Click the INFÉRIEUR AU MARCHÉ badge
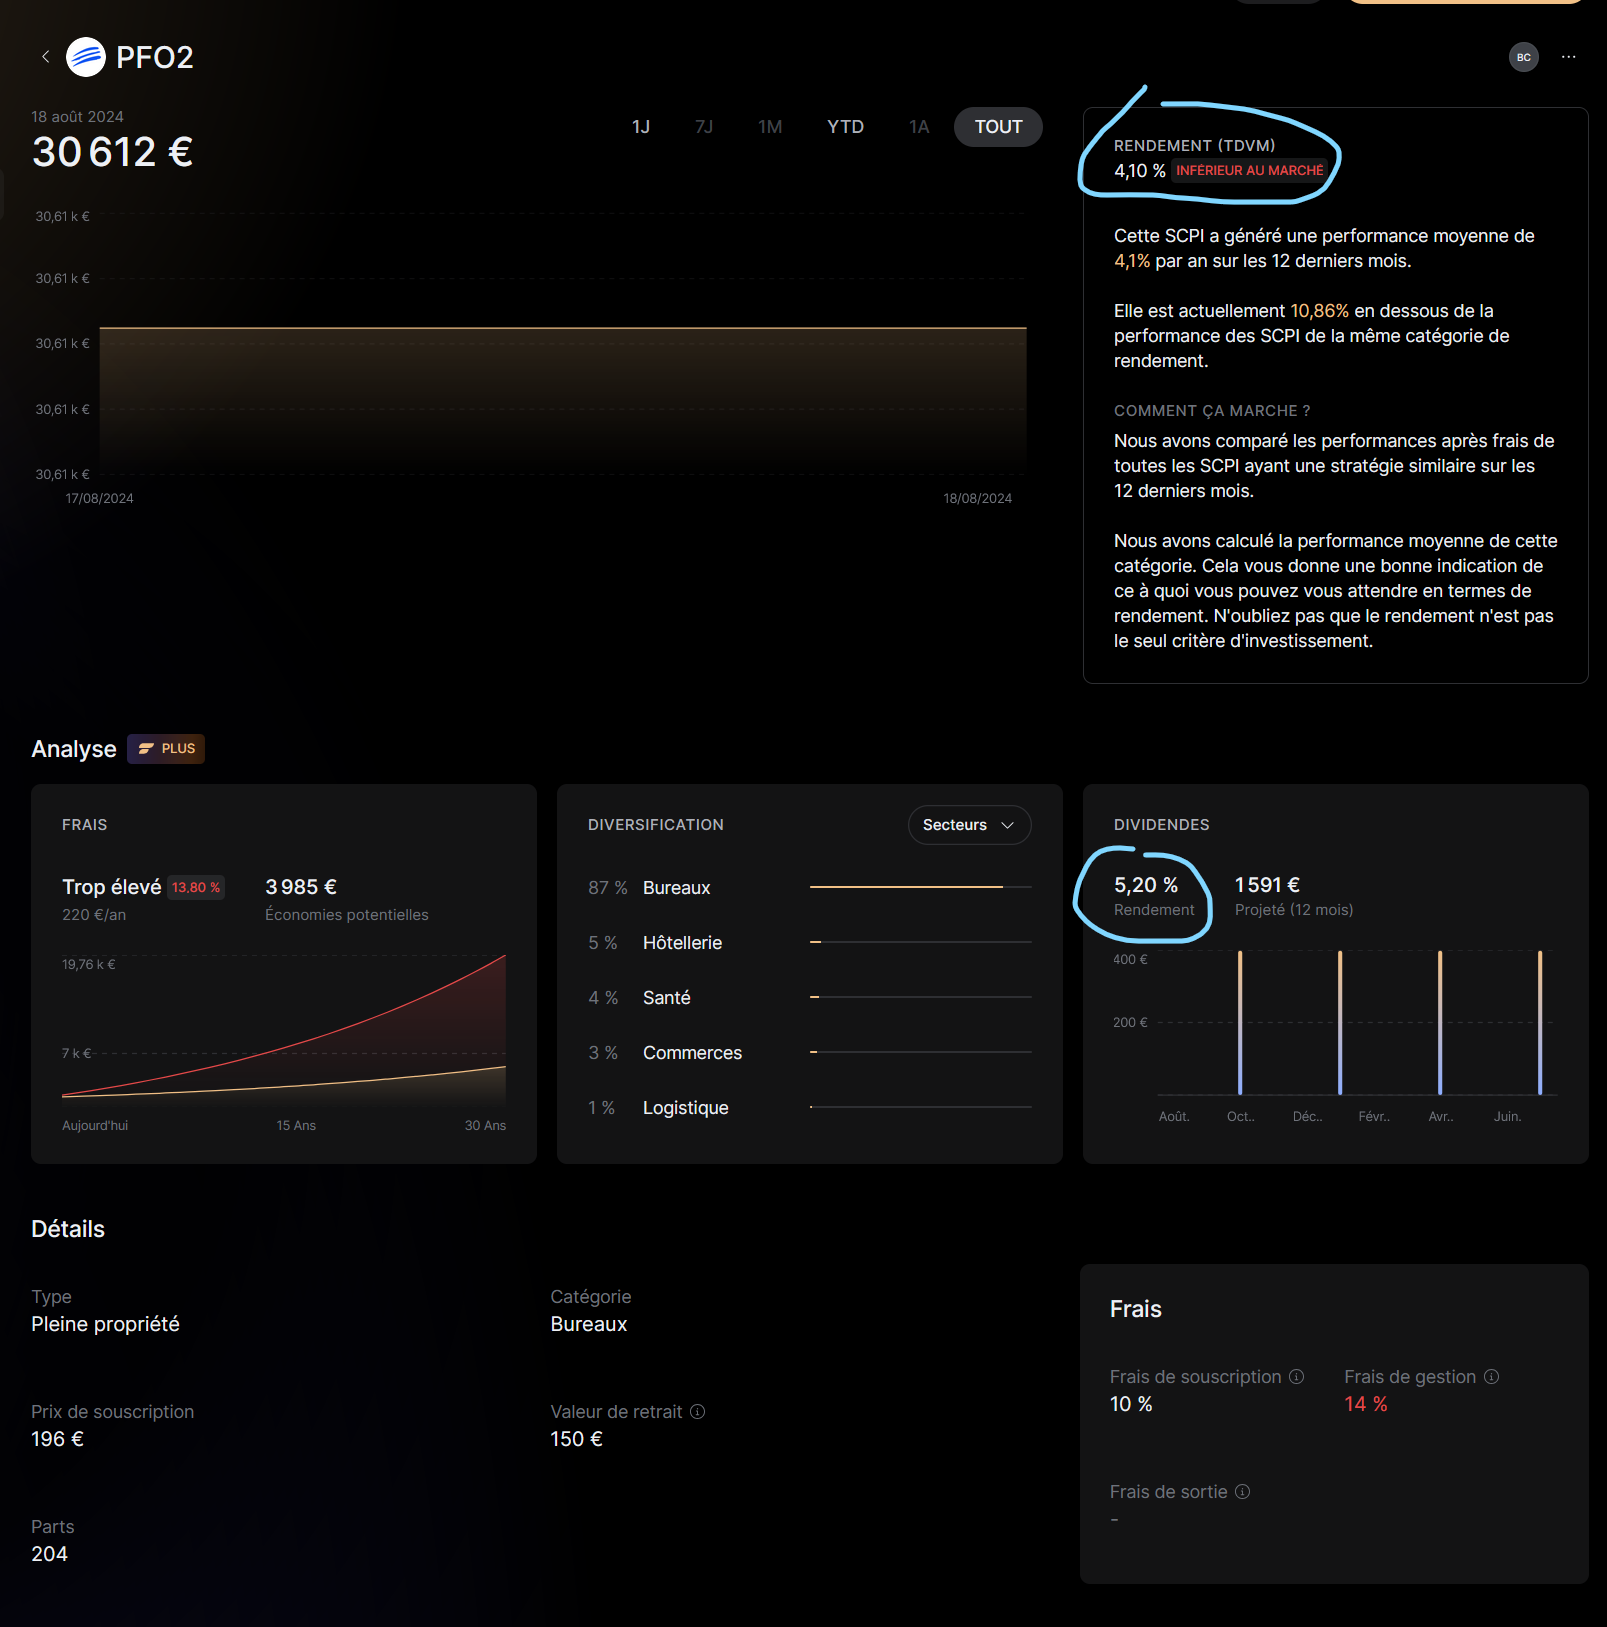The height and width of the screenshot is (1627, 1607). click(x=1249, y=171)
